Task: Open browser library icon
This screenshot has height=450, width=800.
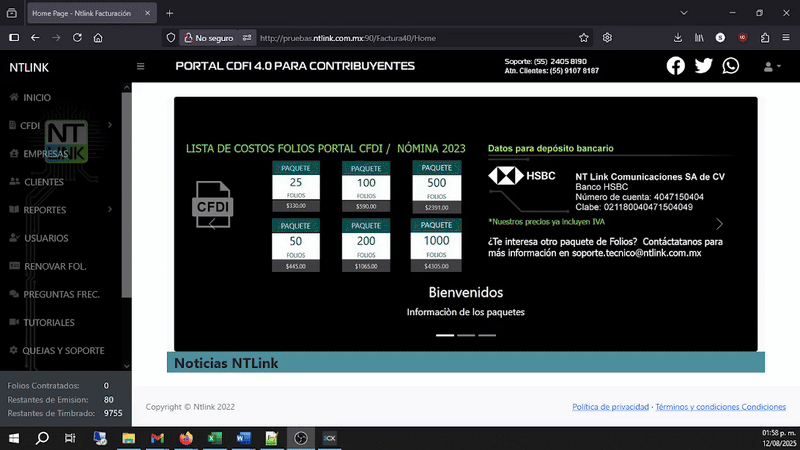Action: point(699,38)
